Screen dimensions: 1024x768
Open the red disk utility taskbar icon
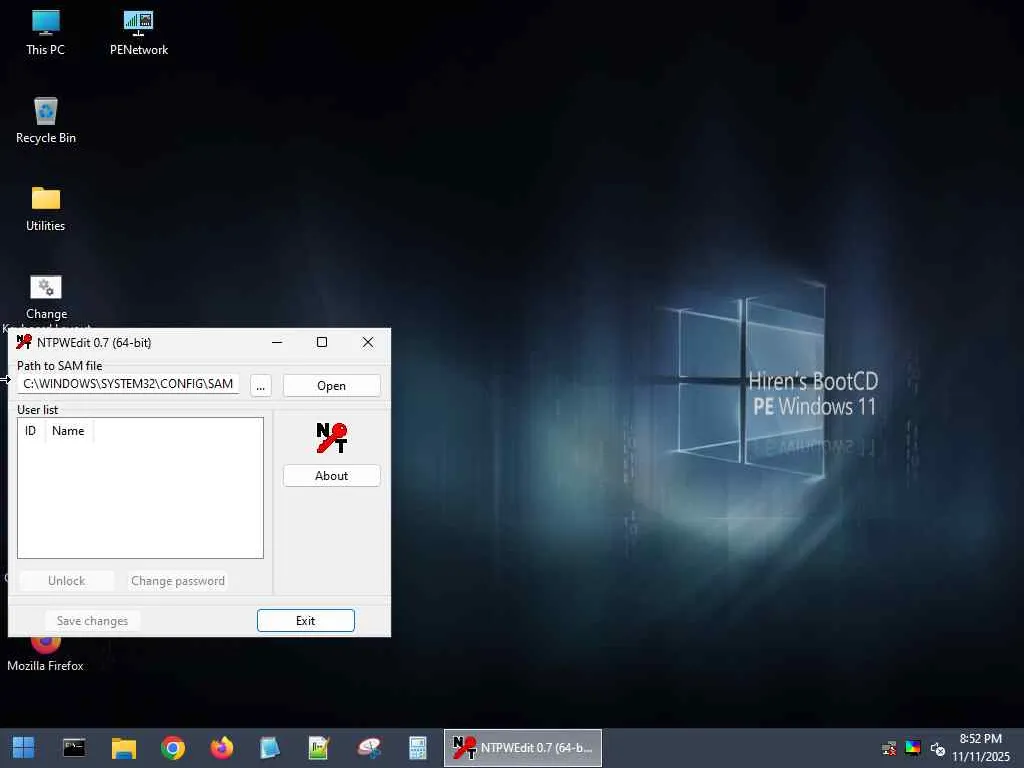(369, 748)
